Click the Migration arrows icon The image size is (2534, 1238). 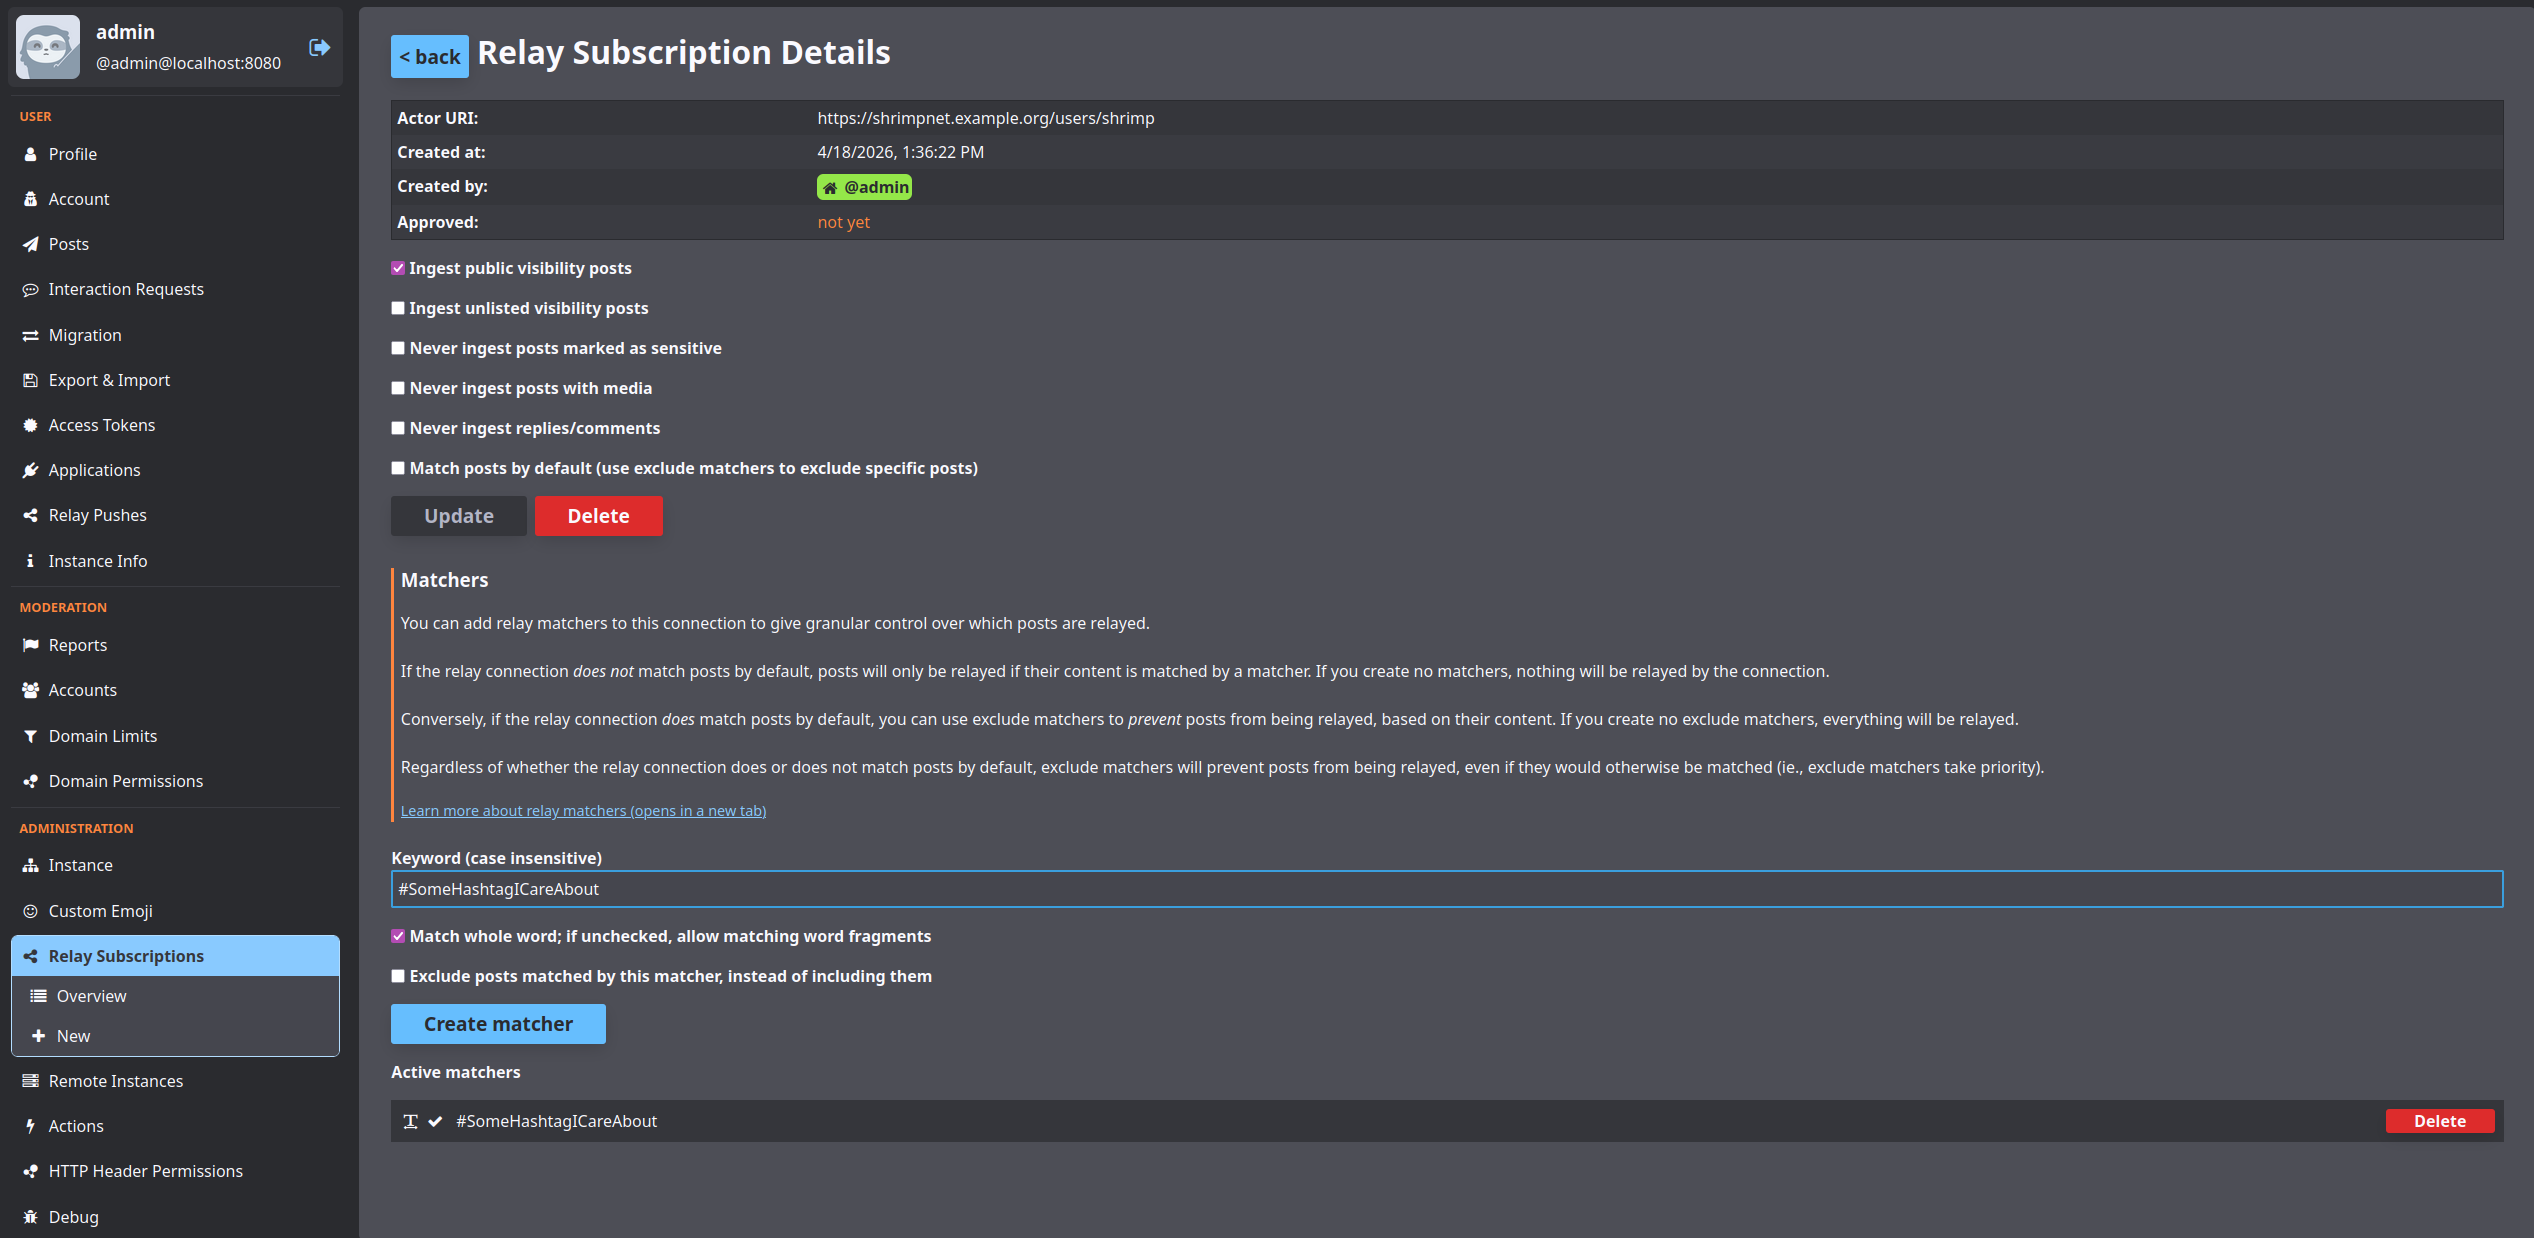[x=30, y=335]
